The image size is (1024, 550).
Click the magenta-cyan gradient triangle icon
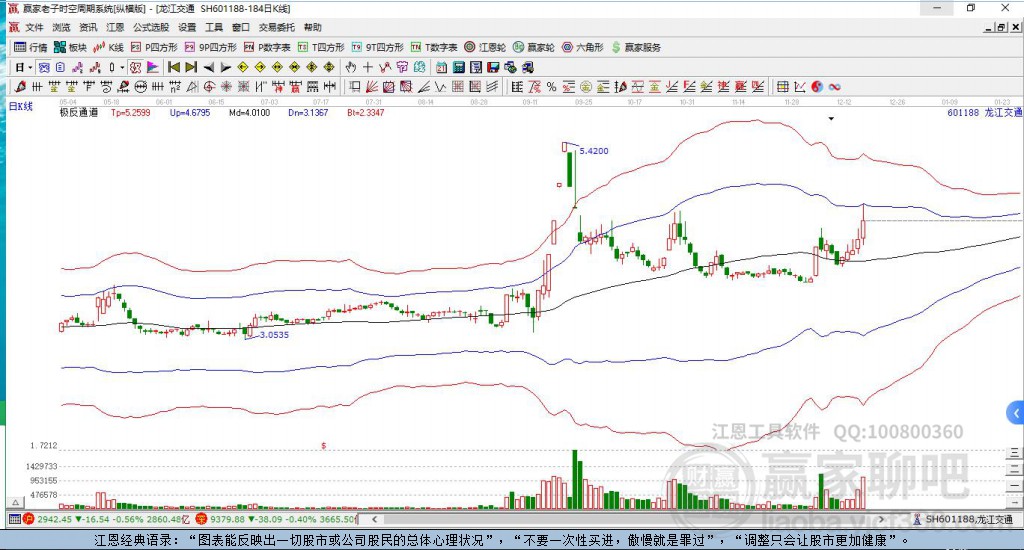(153, 67)
